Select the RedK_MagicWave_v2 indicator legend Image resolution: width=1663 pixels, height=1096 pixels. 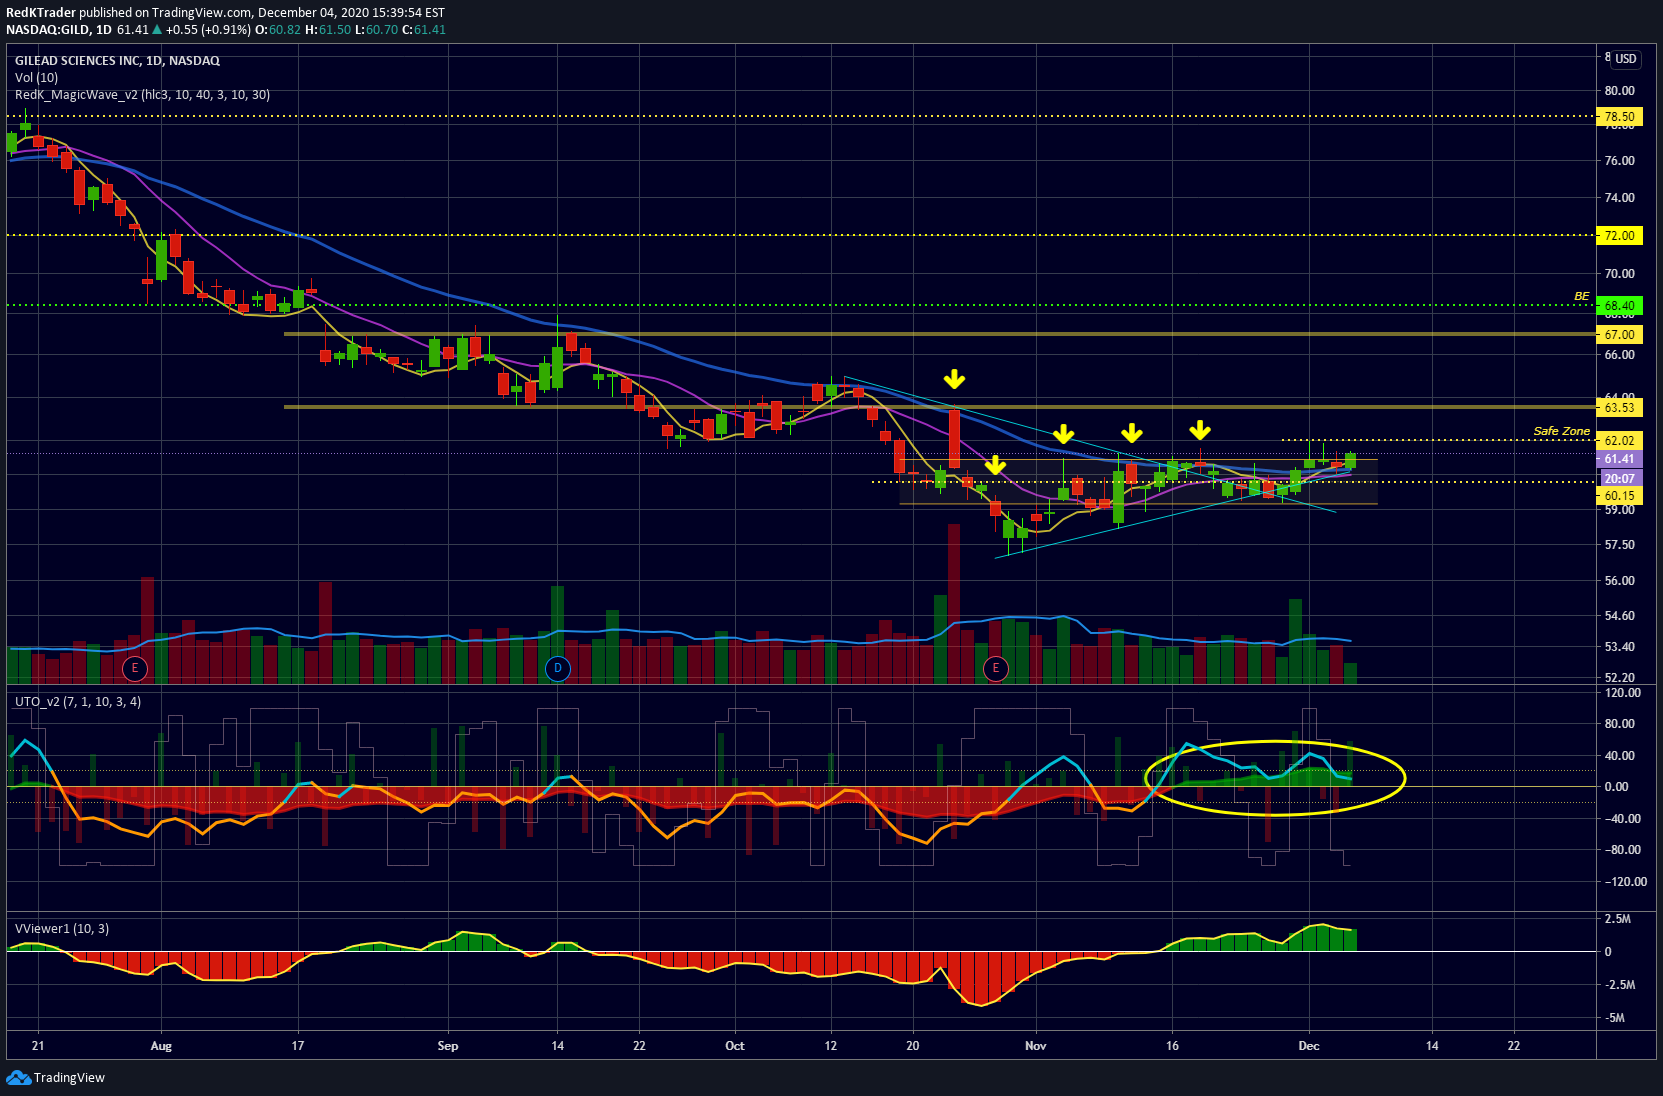[142, 95]
